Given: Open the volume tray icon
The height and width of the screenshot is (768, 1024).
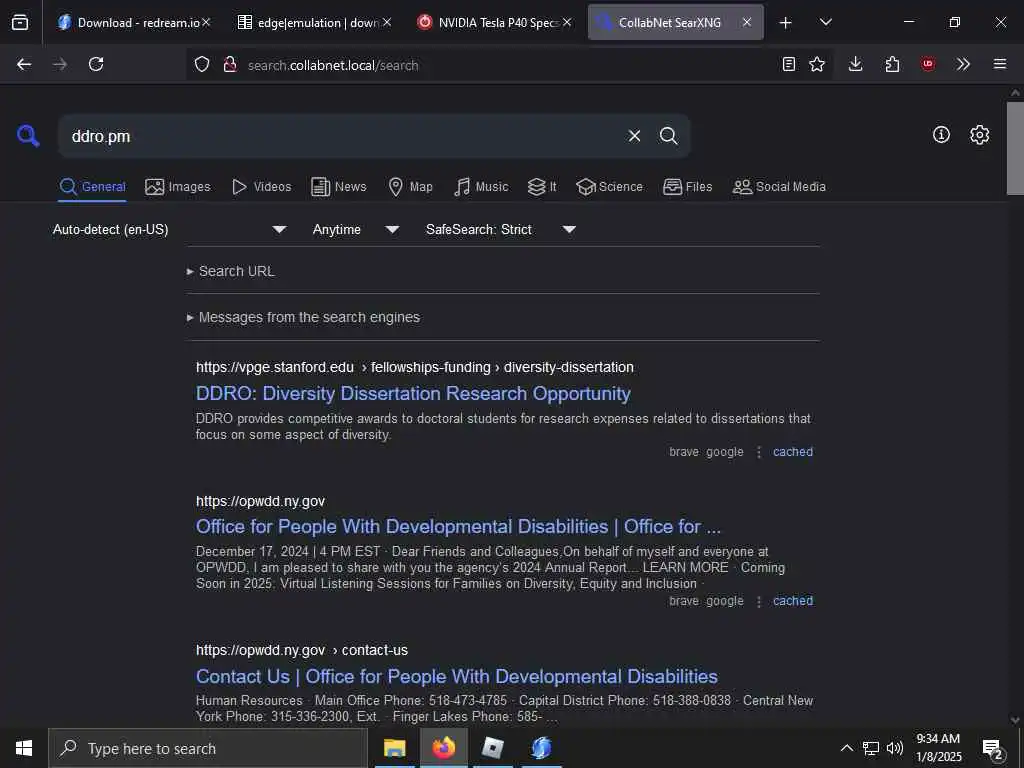Looking at the screenshot, I should (x=895, y=748).
